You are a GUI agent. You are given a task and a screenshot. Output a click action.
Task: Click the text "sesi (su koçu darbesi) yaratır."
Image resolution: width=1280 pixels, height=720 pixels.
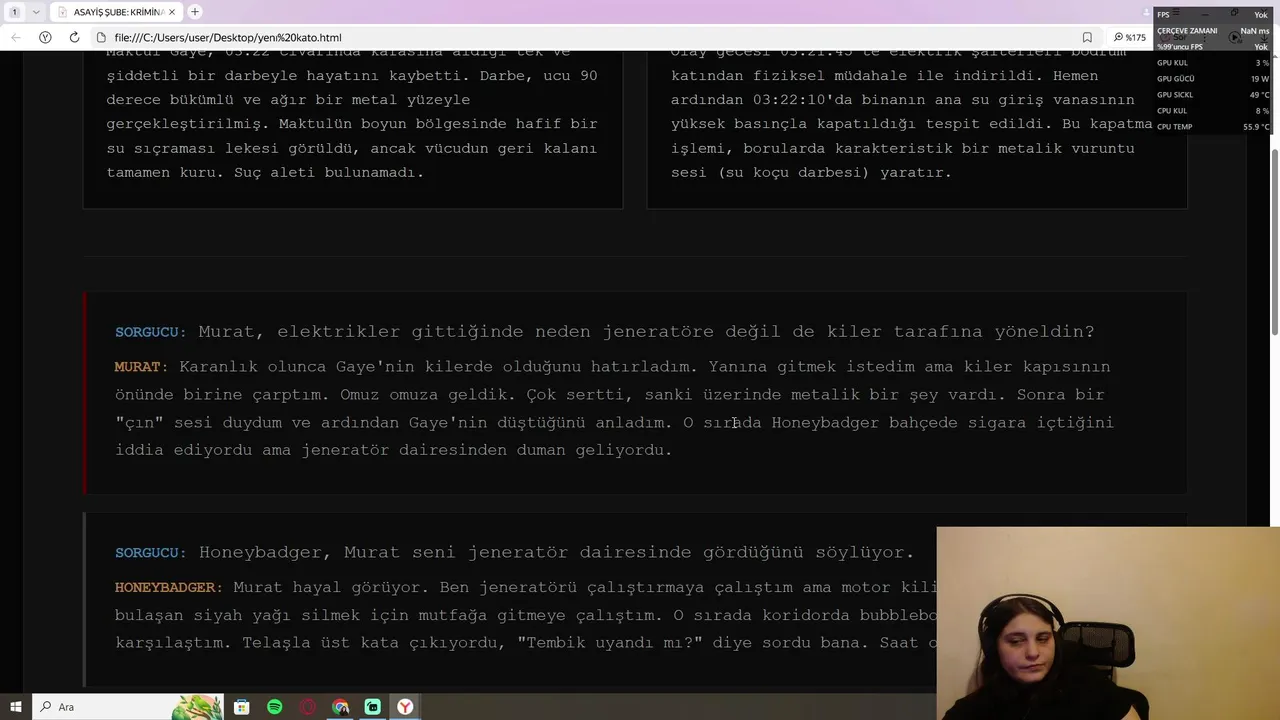tap(811, 172)
